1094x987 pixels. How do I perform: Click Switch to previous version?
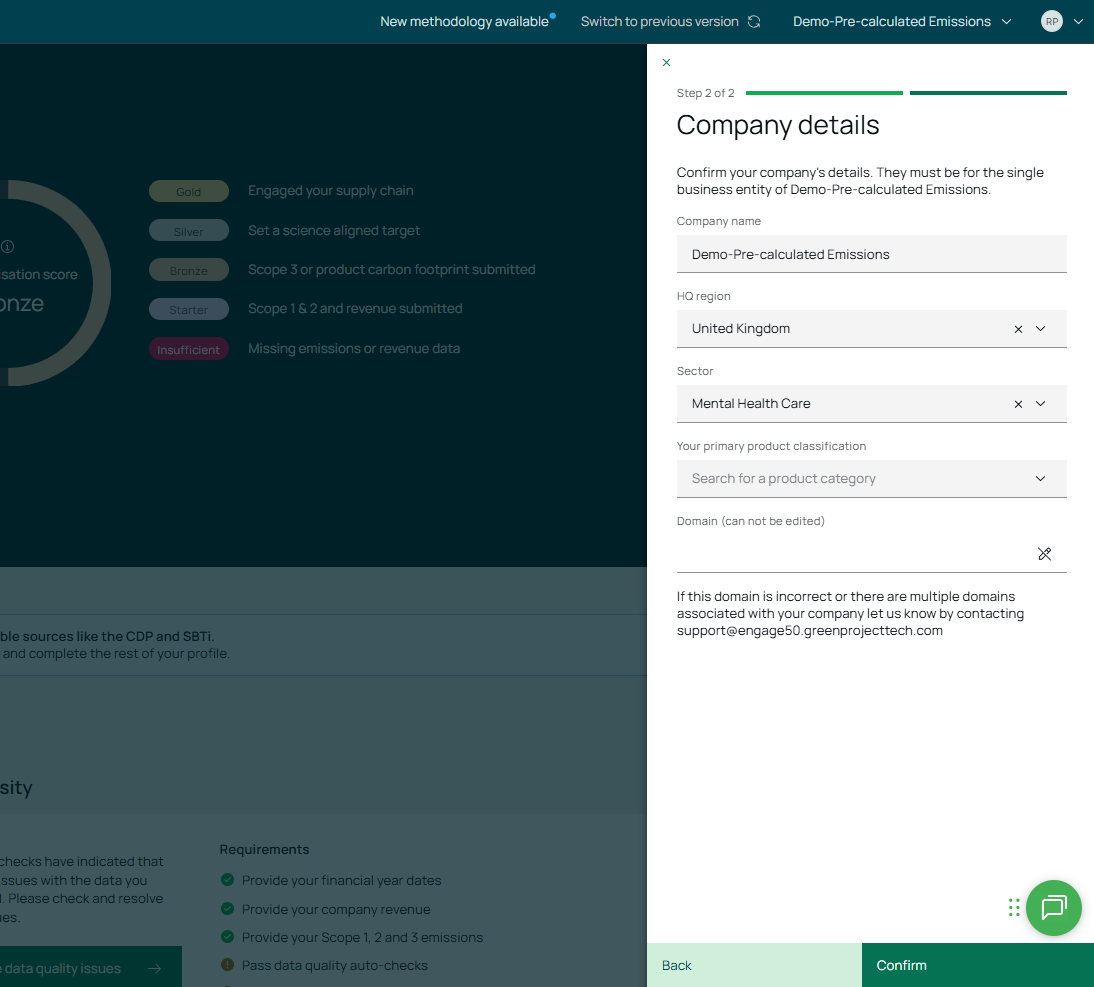pos(659,21)
